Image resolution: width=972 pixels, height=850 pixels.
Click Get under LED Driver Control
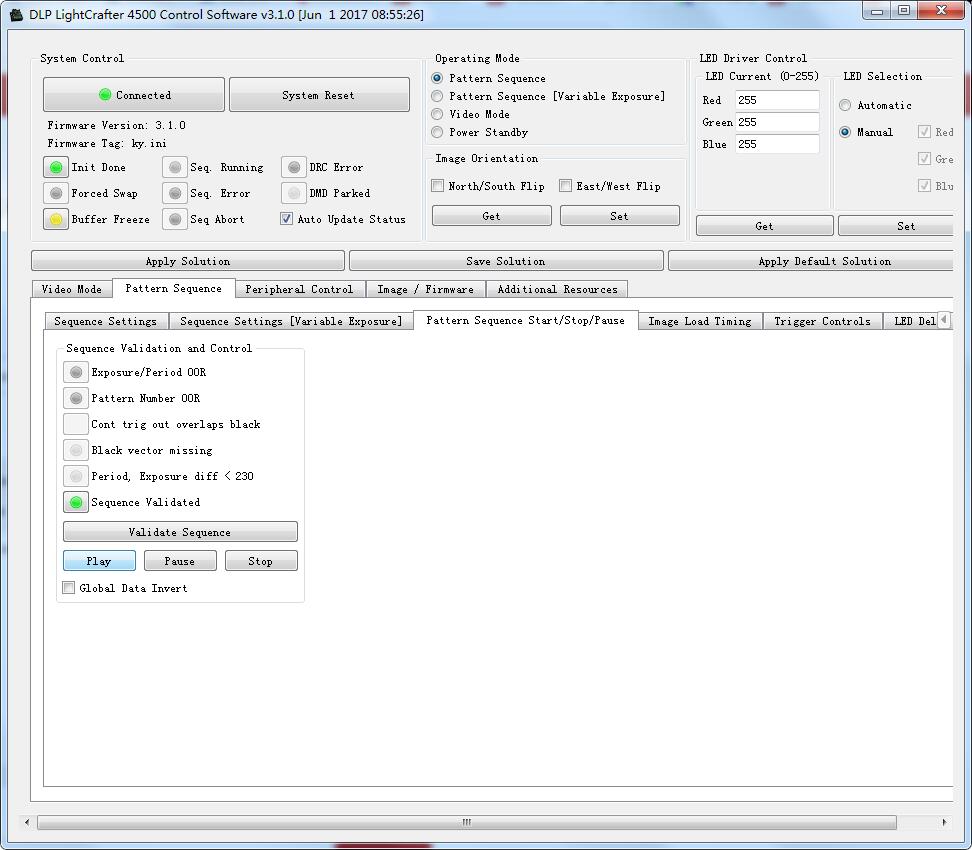pyautogui.click(x=764, y=226)
